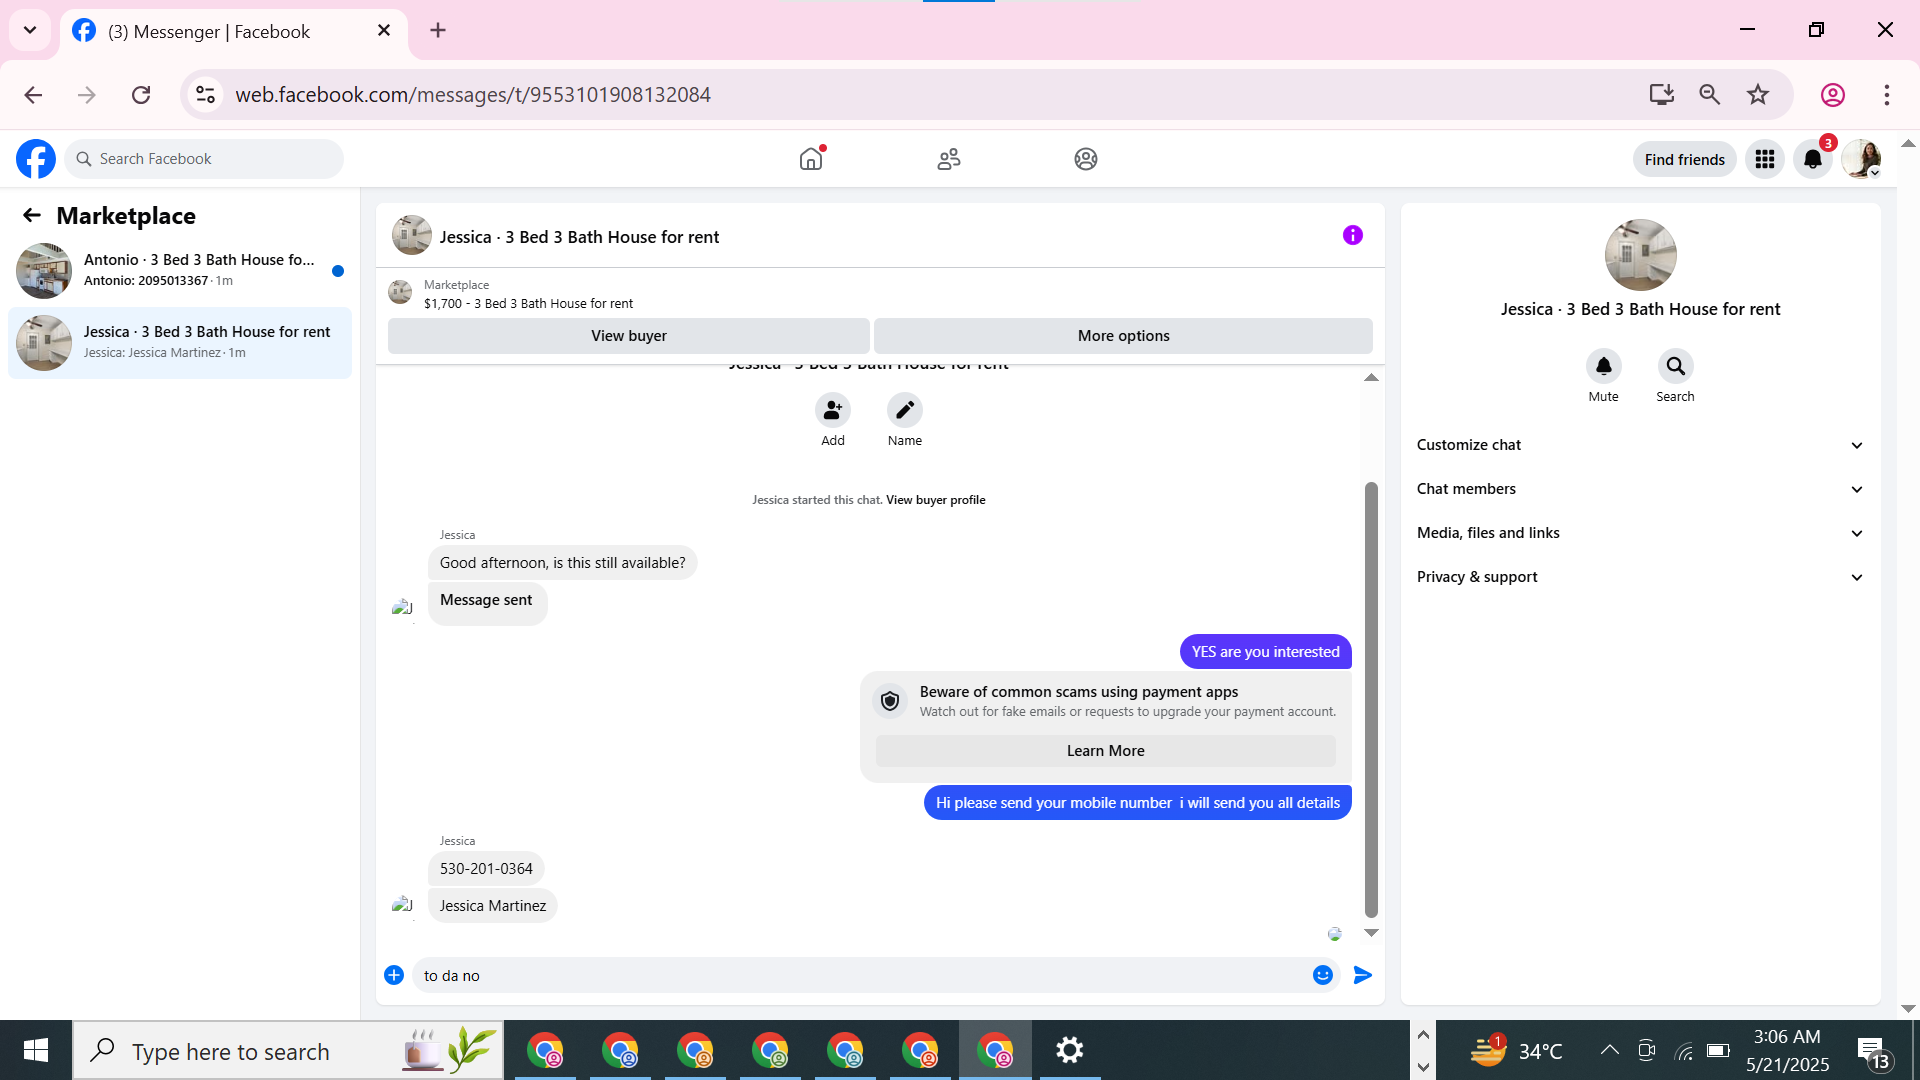The height and width of the screenshot is (1080, 1920).
Task: Search in conversation using magnifier icon
Action: pos(1676,366)
